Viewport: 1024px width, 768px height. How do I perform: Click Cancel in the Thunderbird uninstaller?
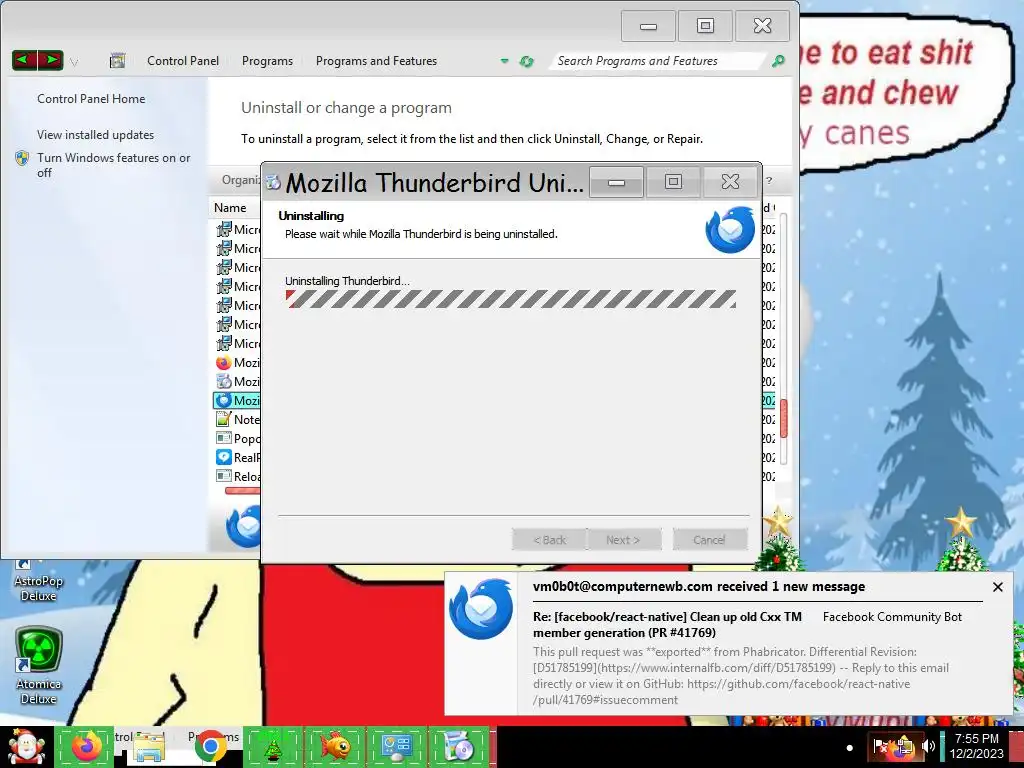pos(710,540)
